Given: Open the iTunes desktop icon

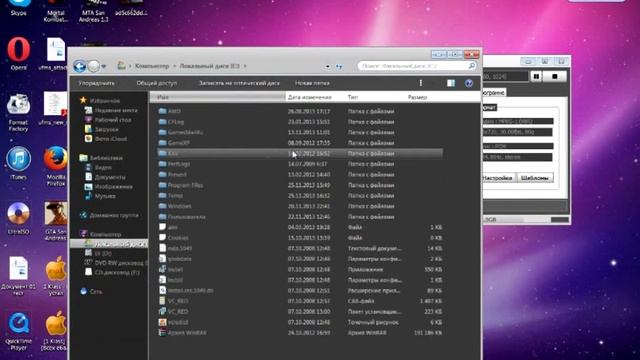Looking at the screenshot, I should tap(18, 163).
